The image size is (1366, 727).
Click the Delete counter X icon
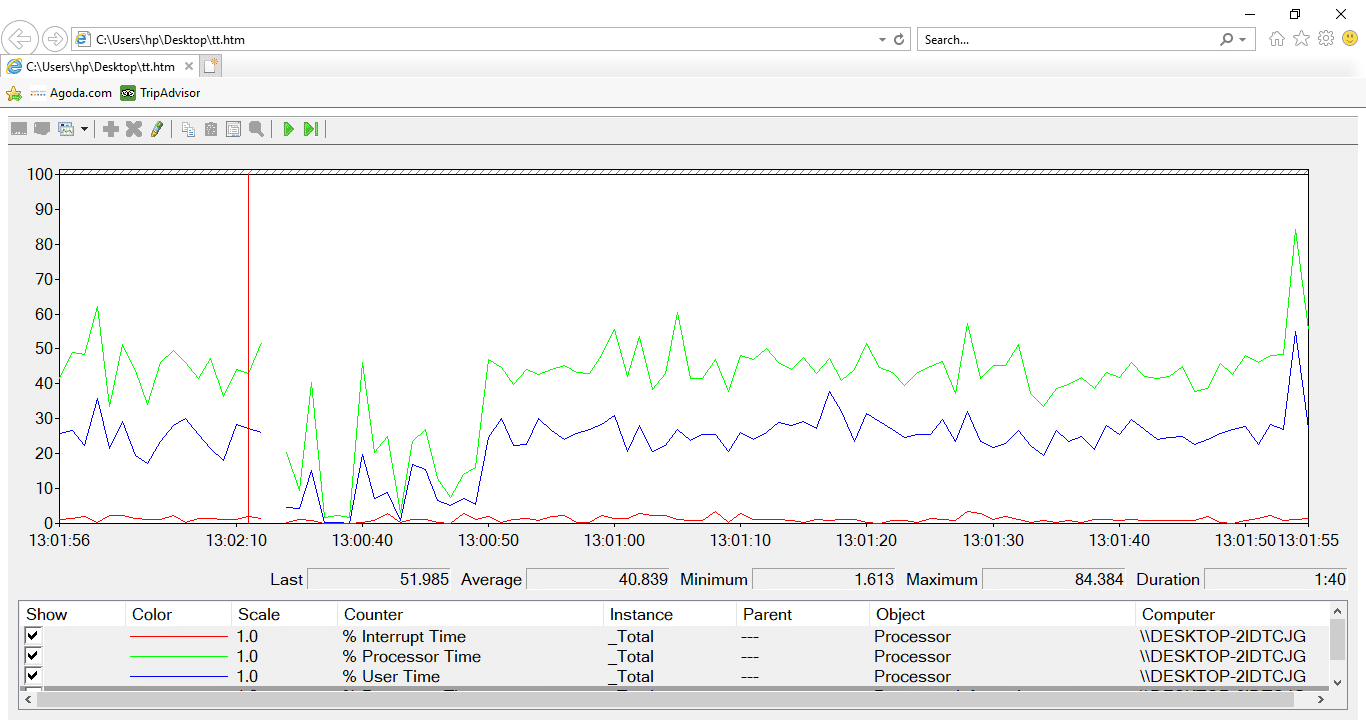coord(133,129)
